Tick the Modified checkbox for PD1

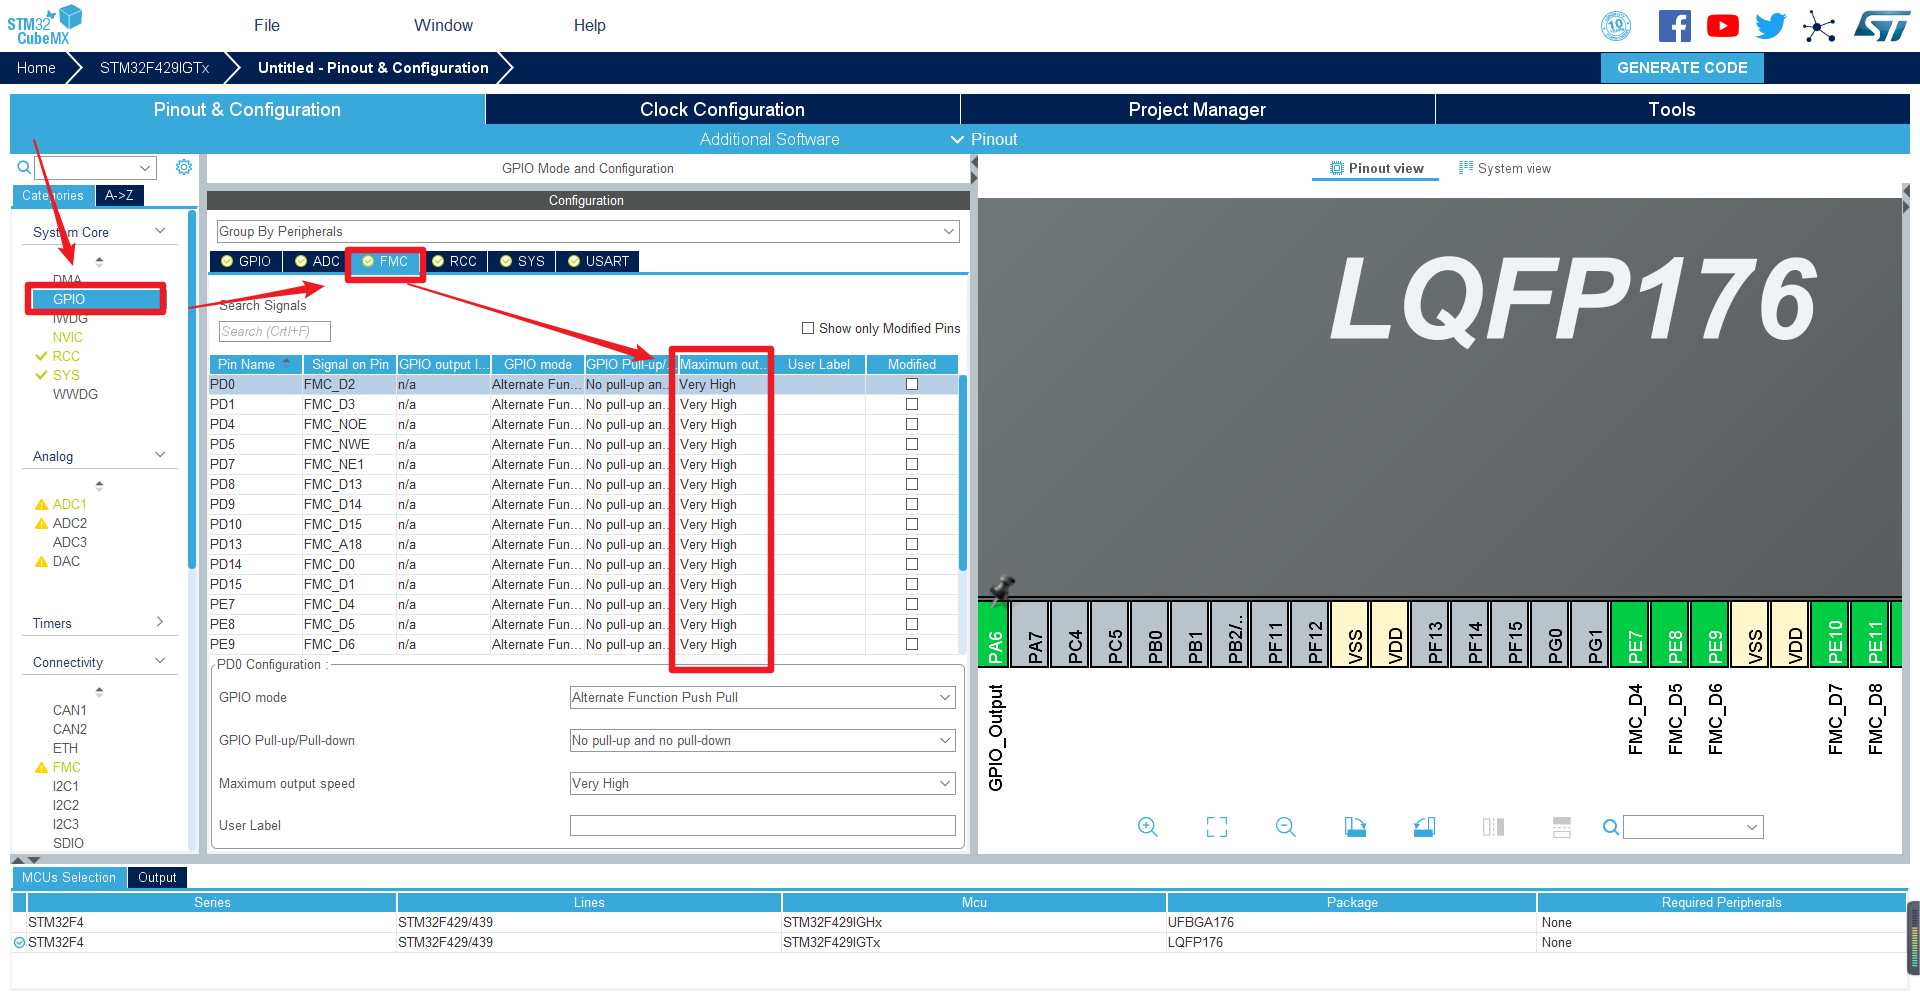(912, 404)
